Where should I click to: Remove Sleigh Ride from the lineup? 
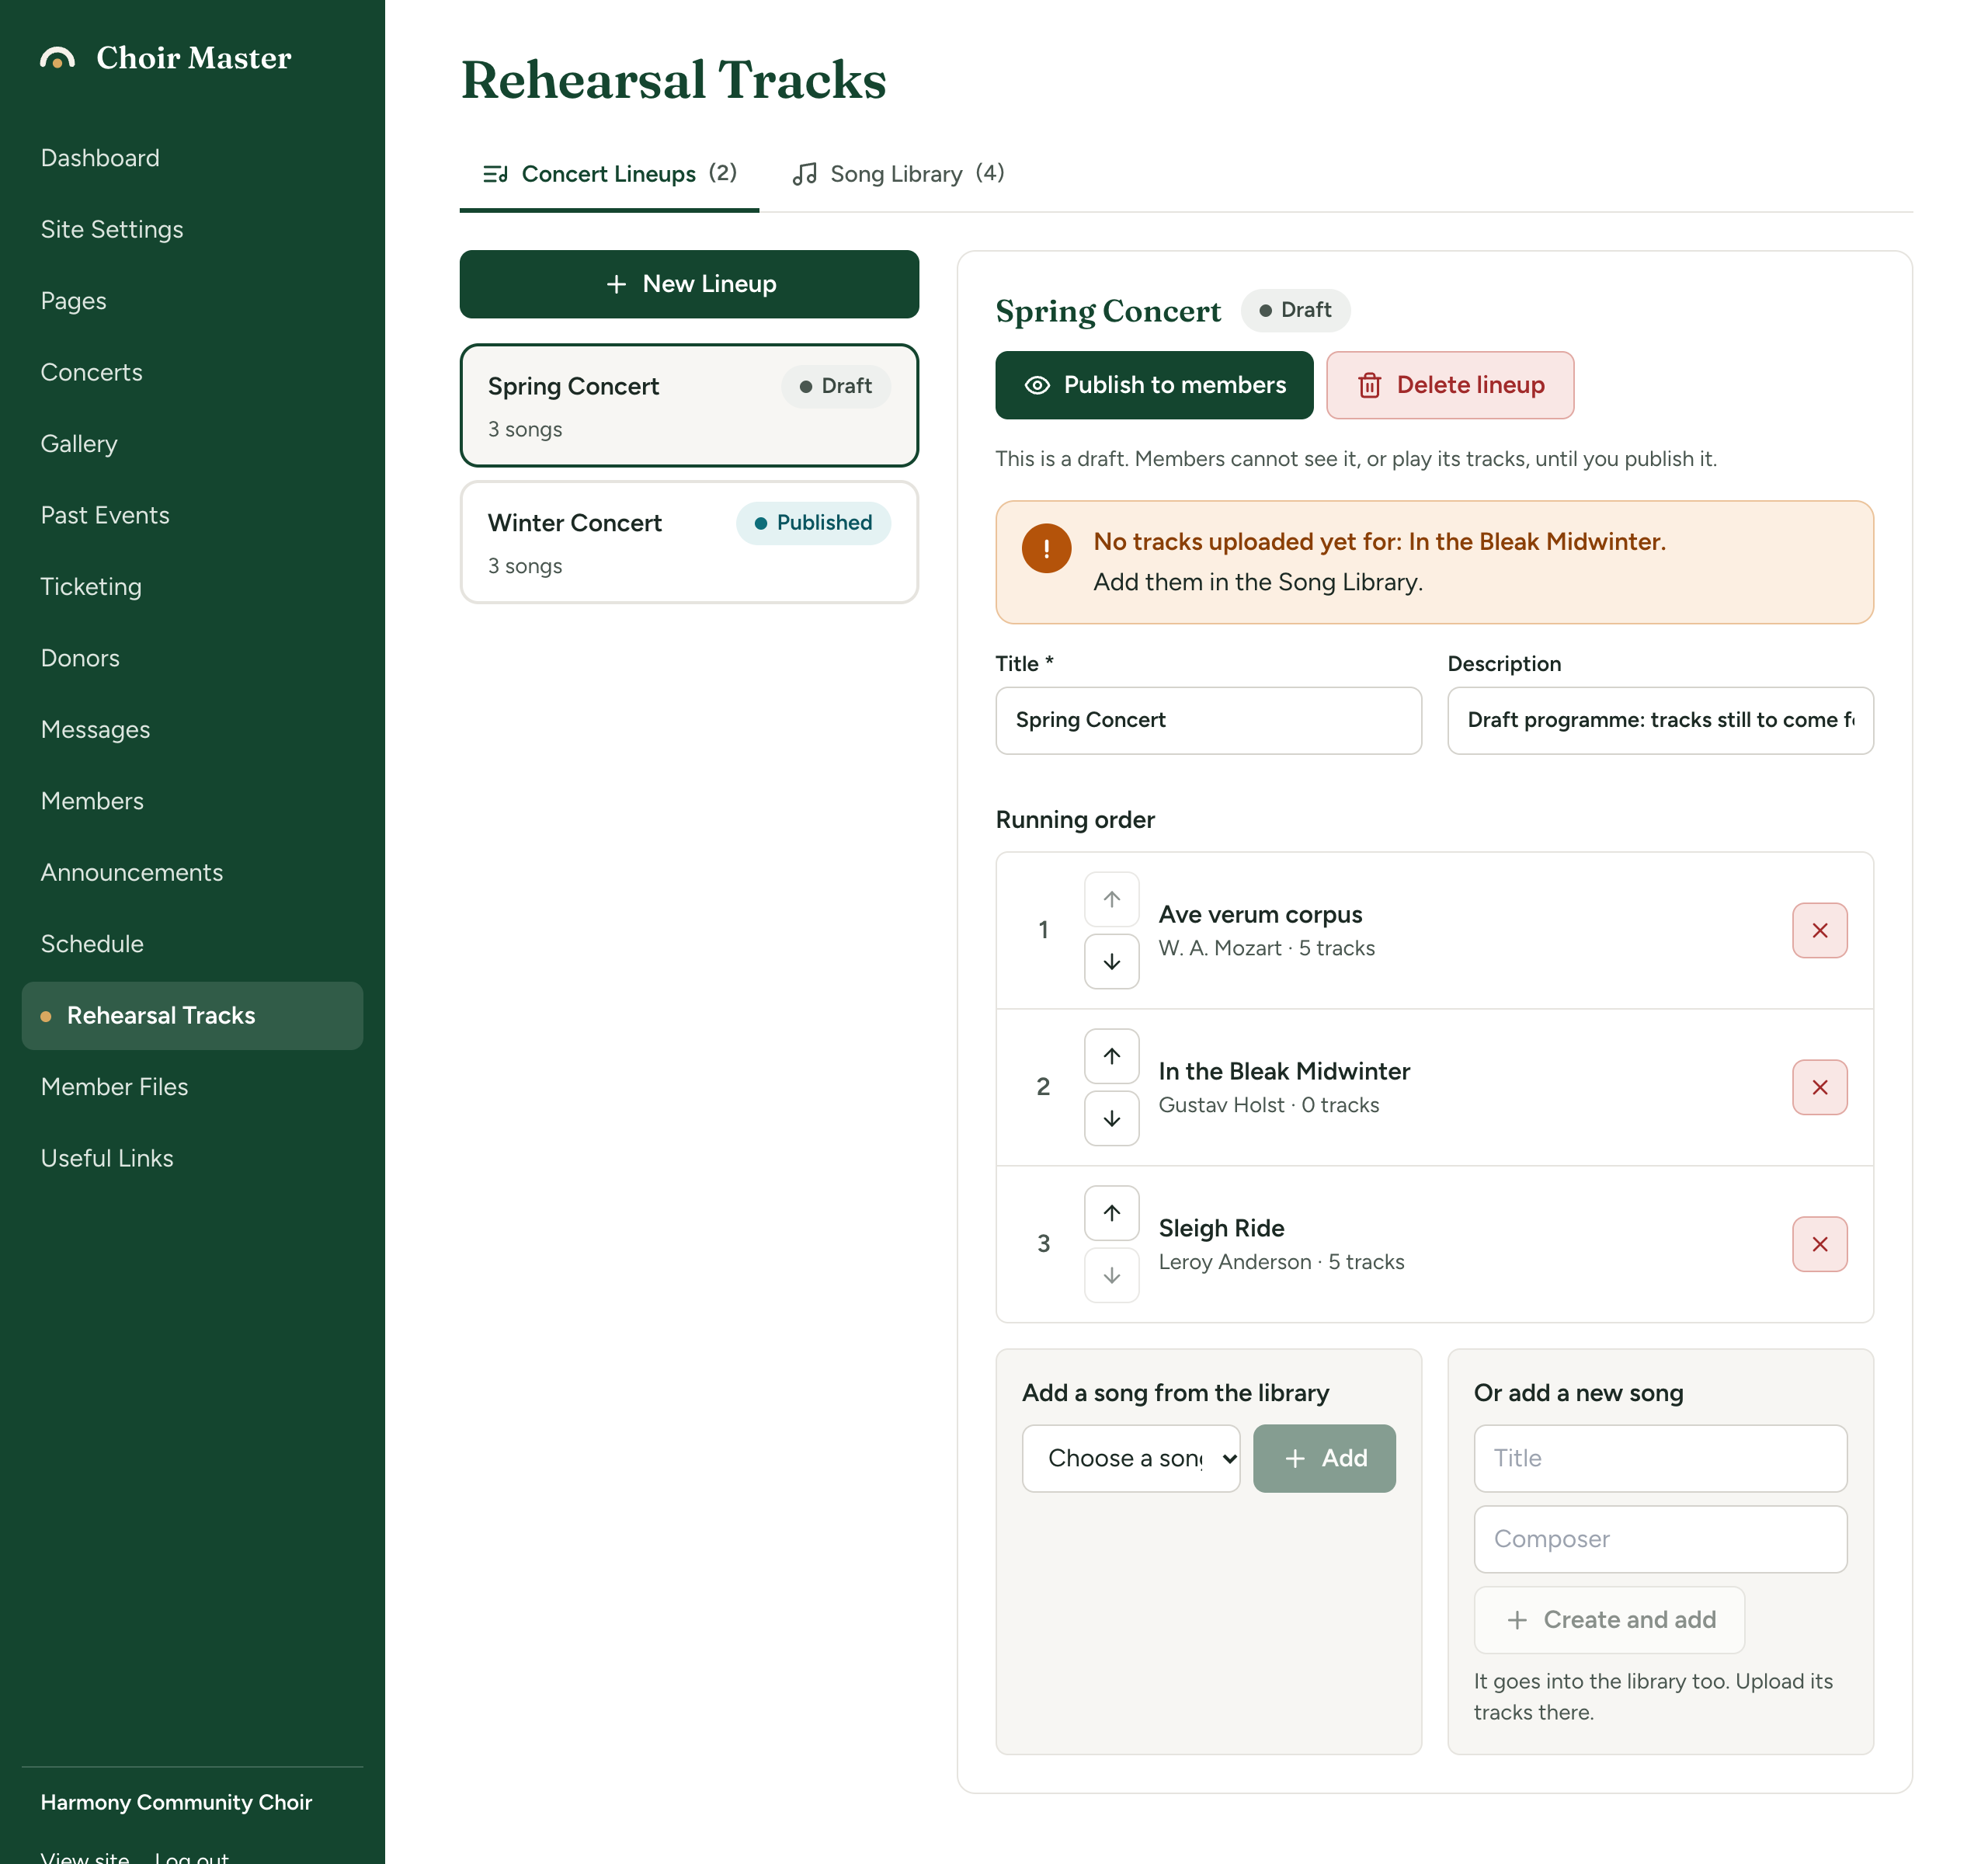pos(1819,1244)
